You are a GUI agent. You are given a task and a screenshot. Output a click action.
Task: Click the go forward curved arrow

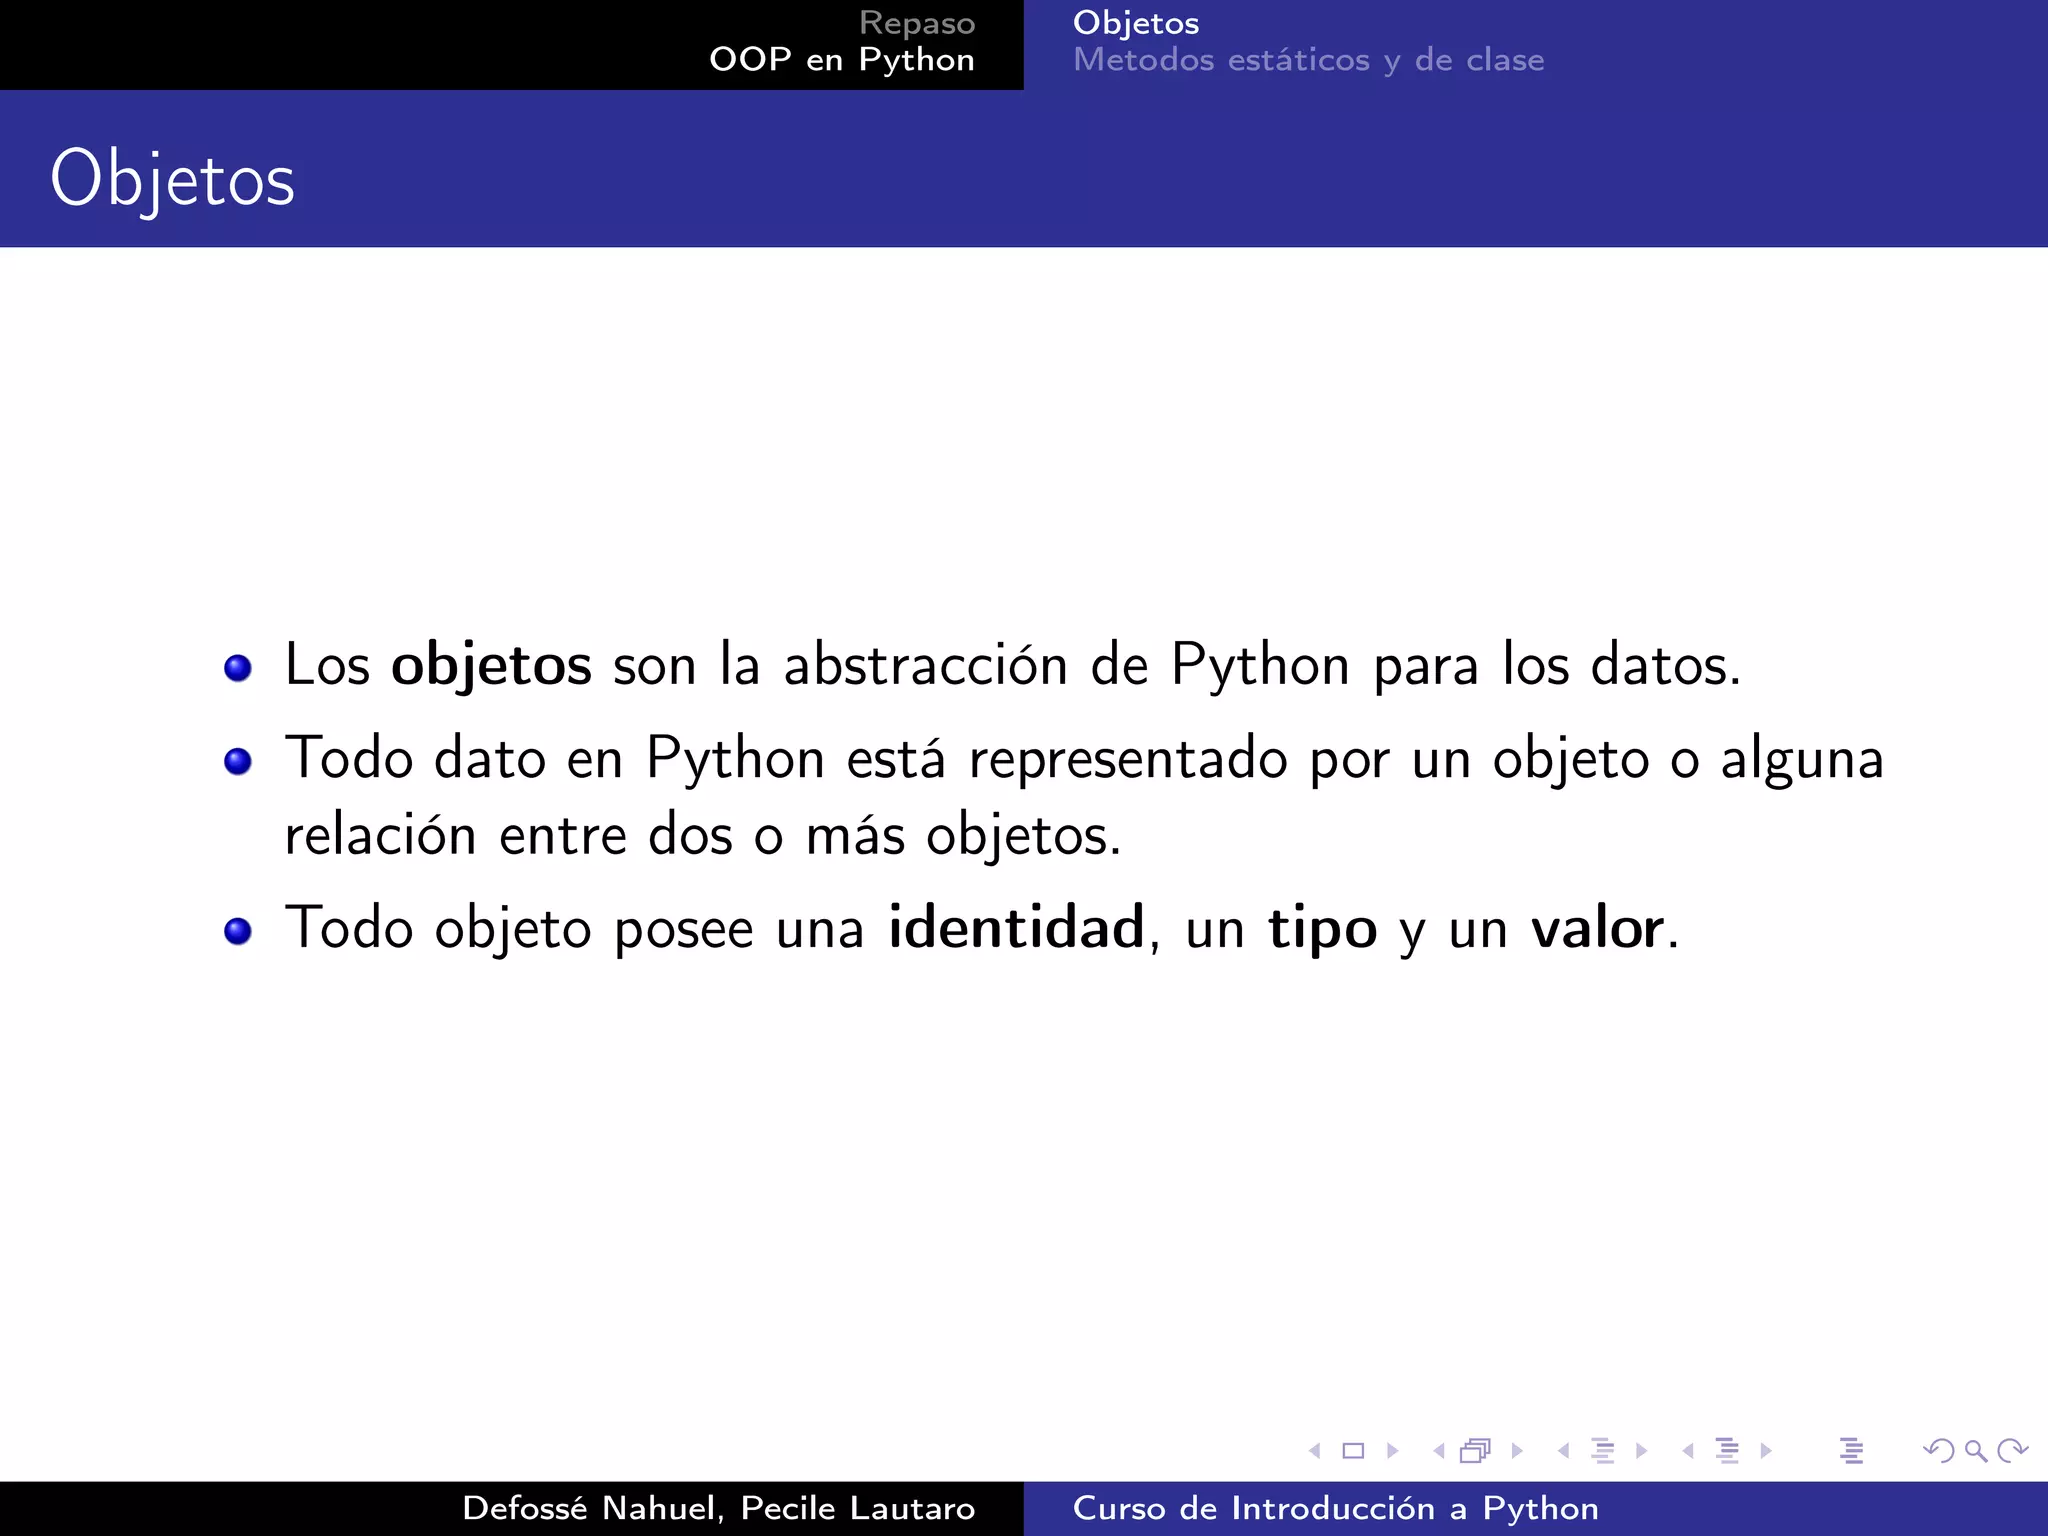2012,1450
